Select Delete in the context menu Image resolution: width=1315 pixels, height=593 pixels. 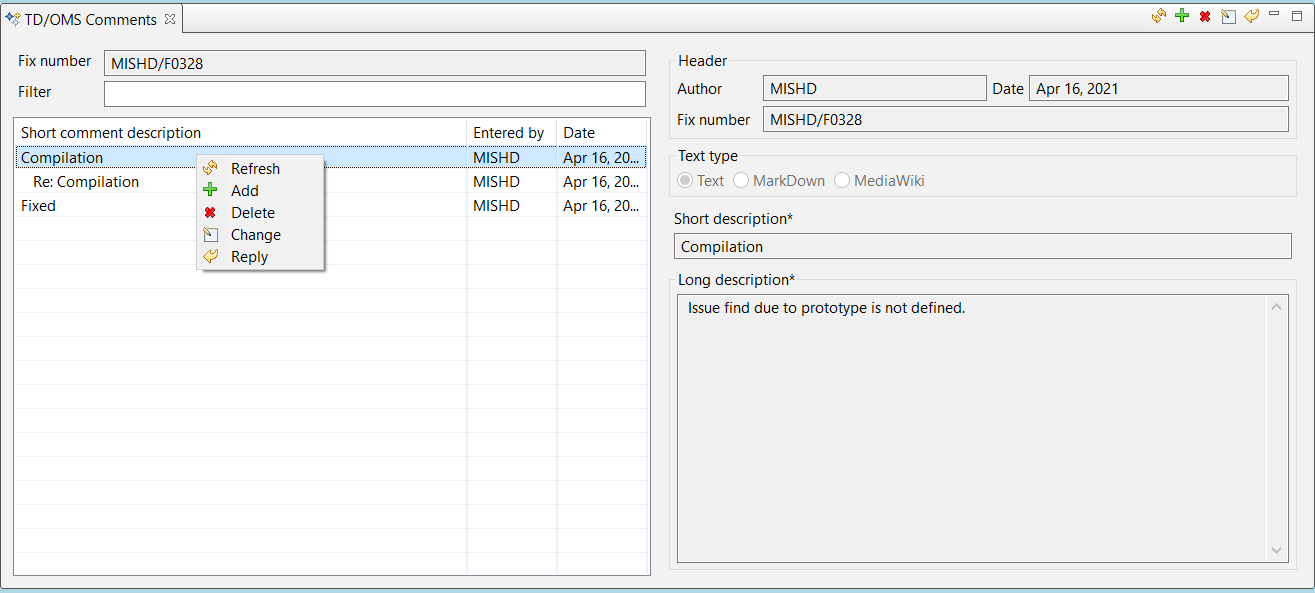point(252,213)
